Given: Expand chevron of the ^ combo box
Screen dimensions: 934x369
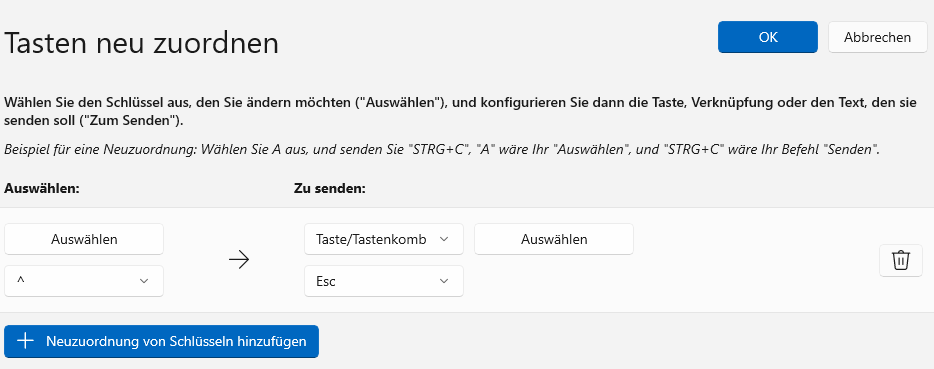Looking at the screenshot, I should point(144,281).
